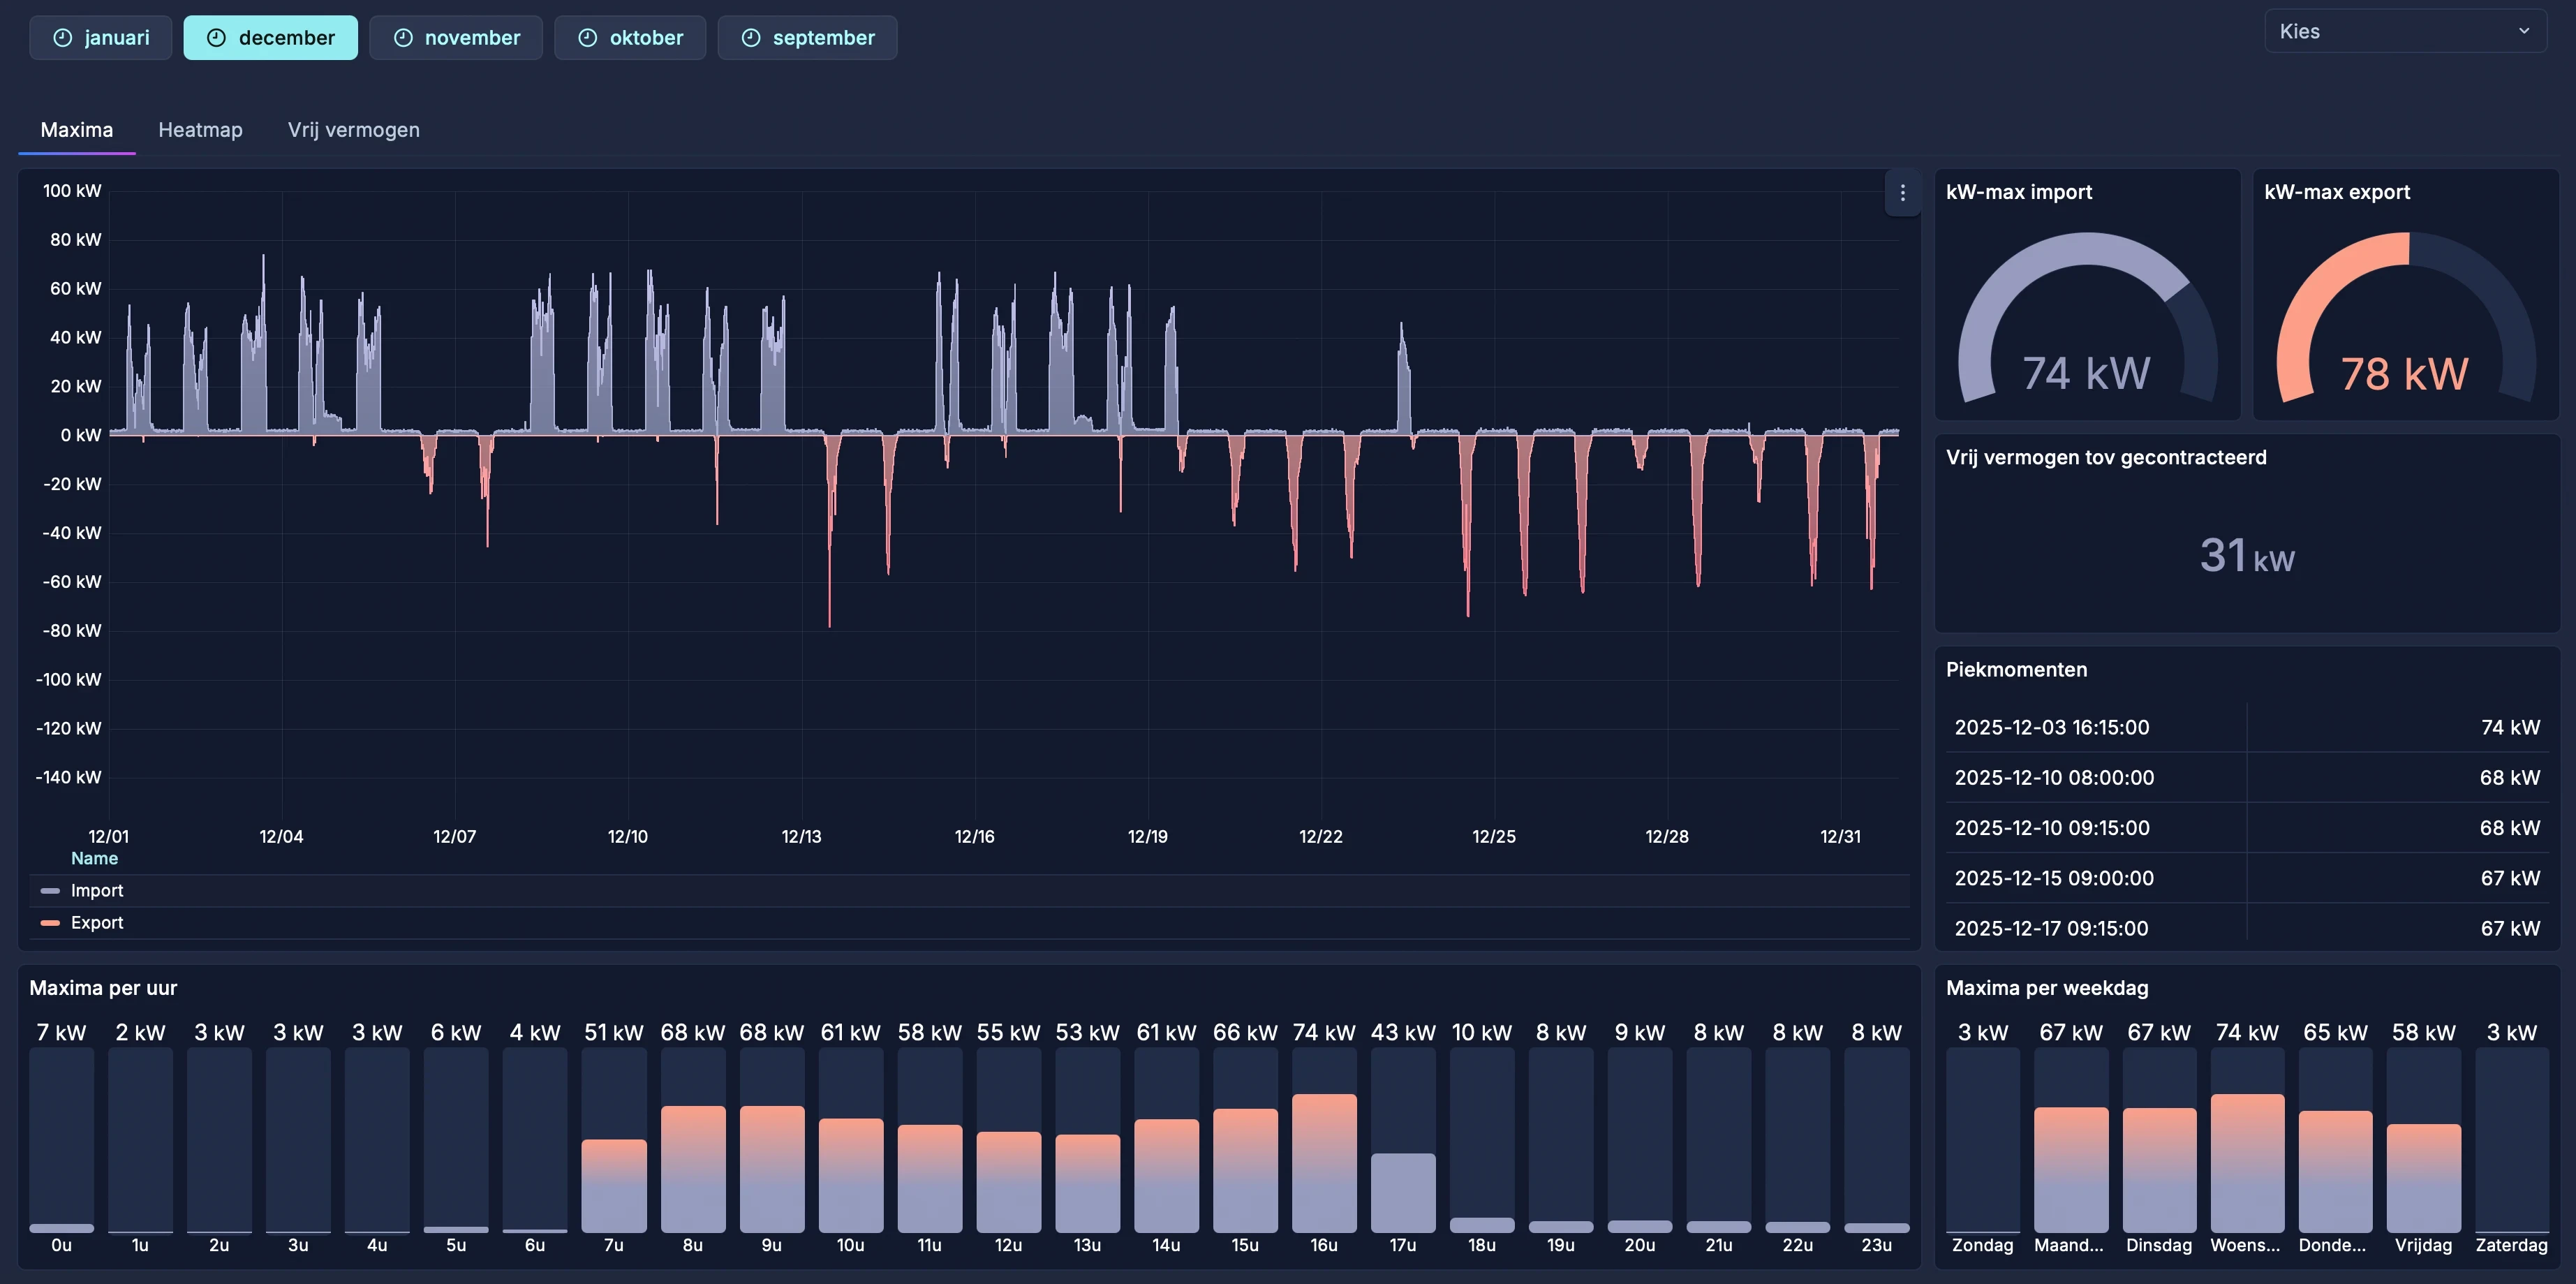
Task: Sort legend by the Name header
Action: click(x=94, y=859)
